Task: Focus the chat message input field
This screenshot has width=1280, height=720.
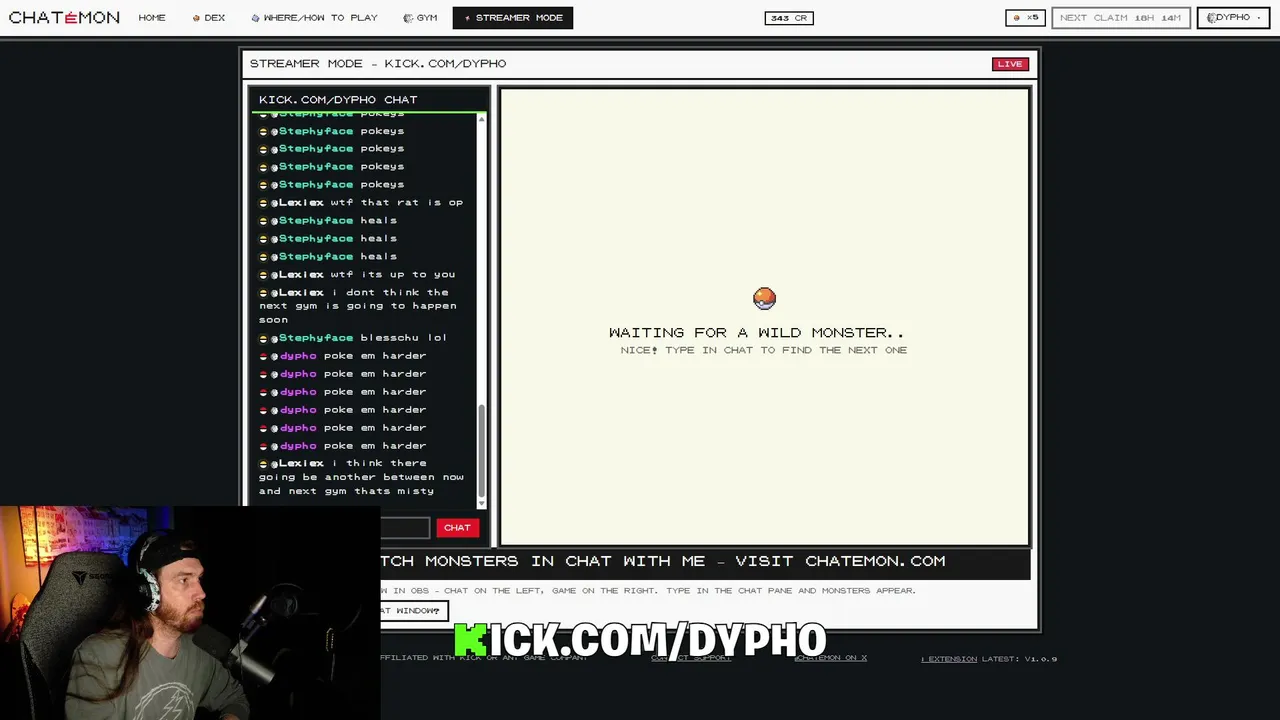Action: (404, 527)
